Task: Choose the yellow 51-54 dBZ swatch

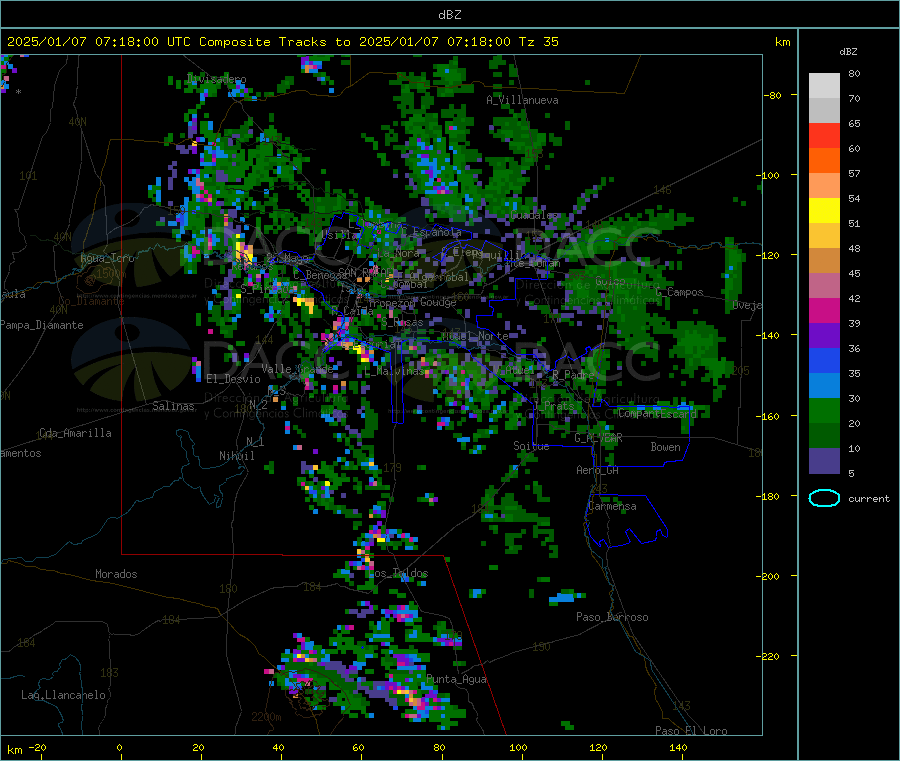Action: click(824, 211)
